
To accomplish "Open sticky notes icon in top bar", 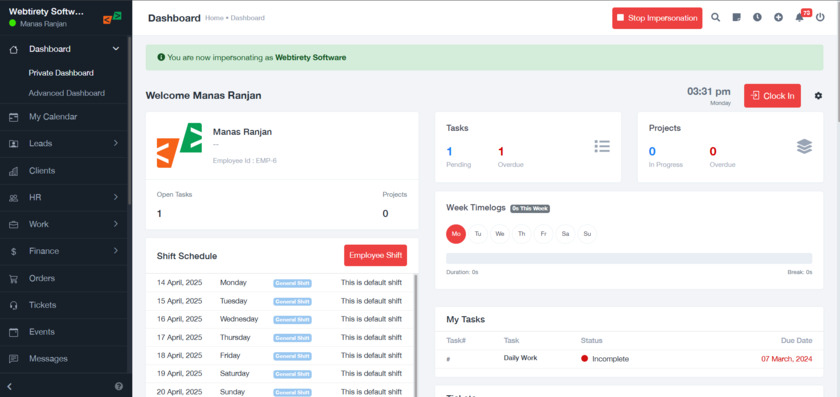I will click(736, 18).
